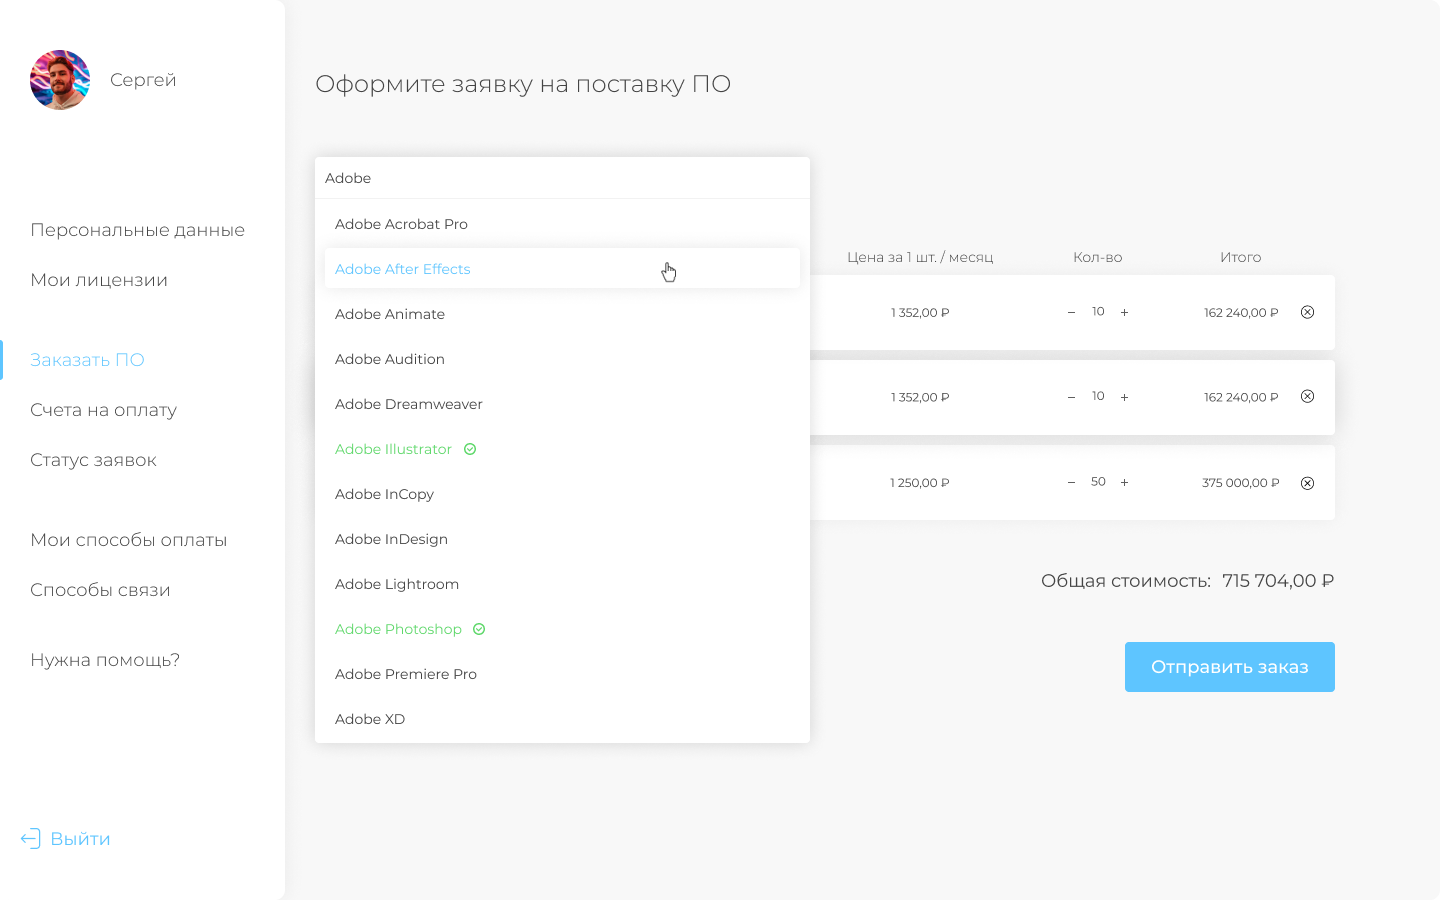1440x900 pixels.
Task: Select Заказать ПО menu item
Action: point(87,360)
